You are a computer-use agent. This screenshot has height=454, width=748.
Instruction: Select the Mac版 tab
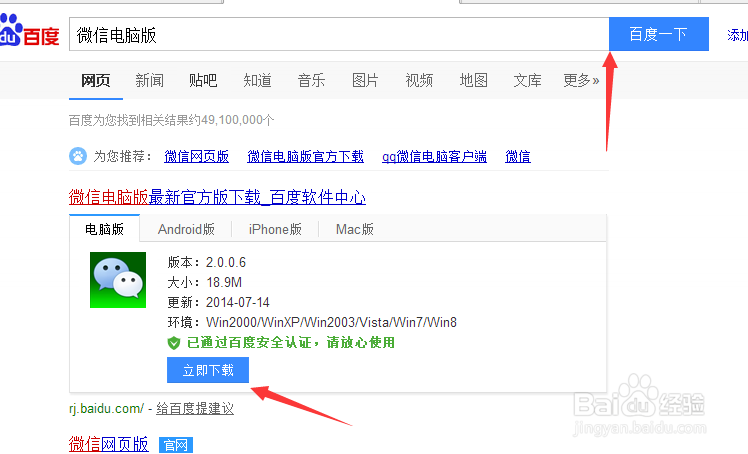click(x=354, y=229)
